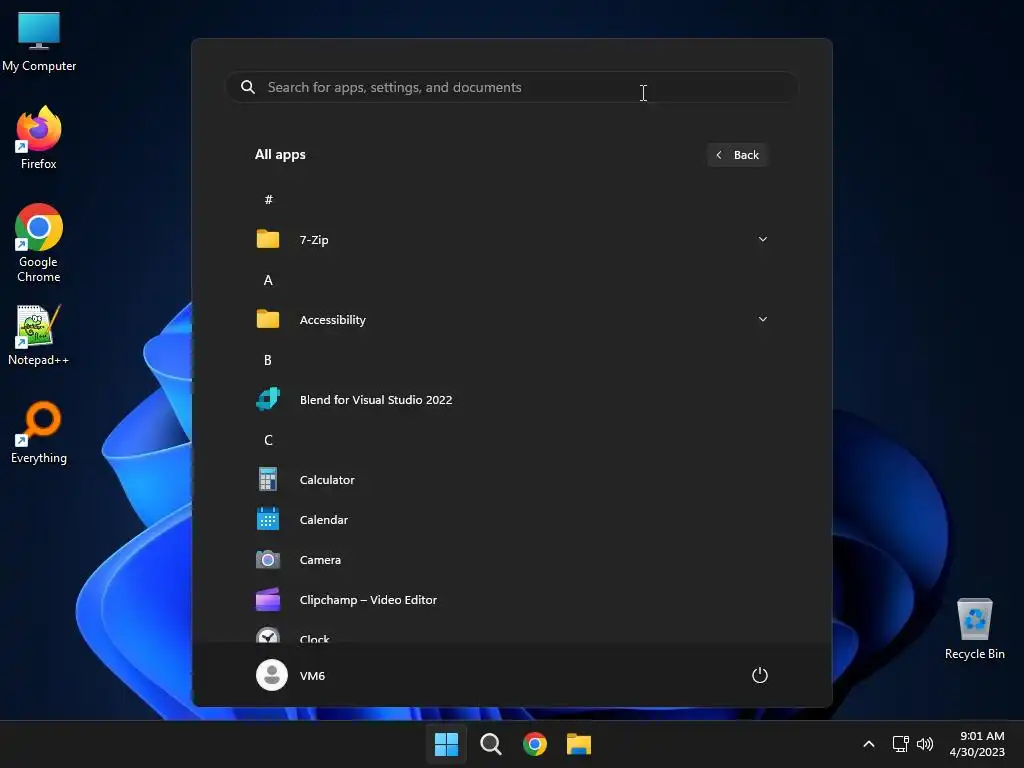The width and height of the screenshot is (1024, 768).
Task: Launch Firefox from the desktop
Action: pos(39,138)
